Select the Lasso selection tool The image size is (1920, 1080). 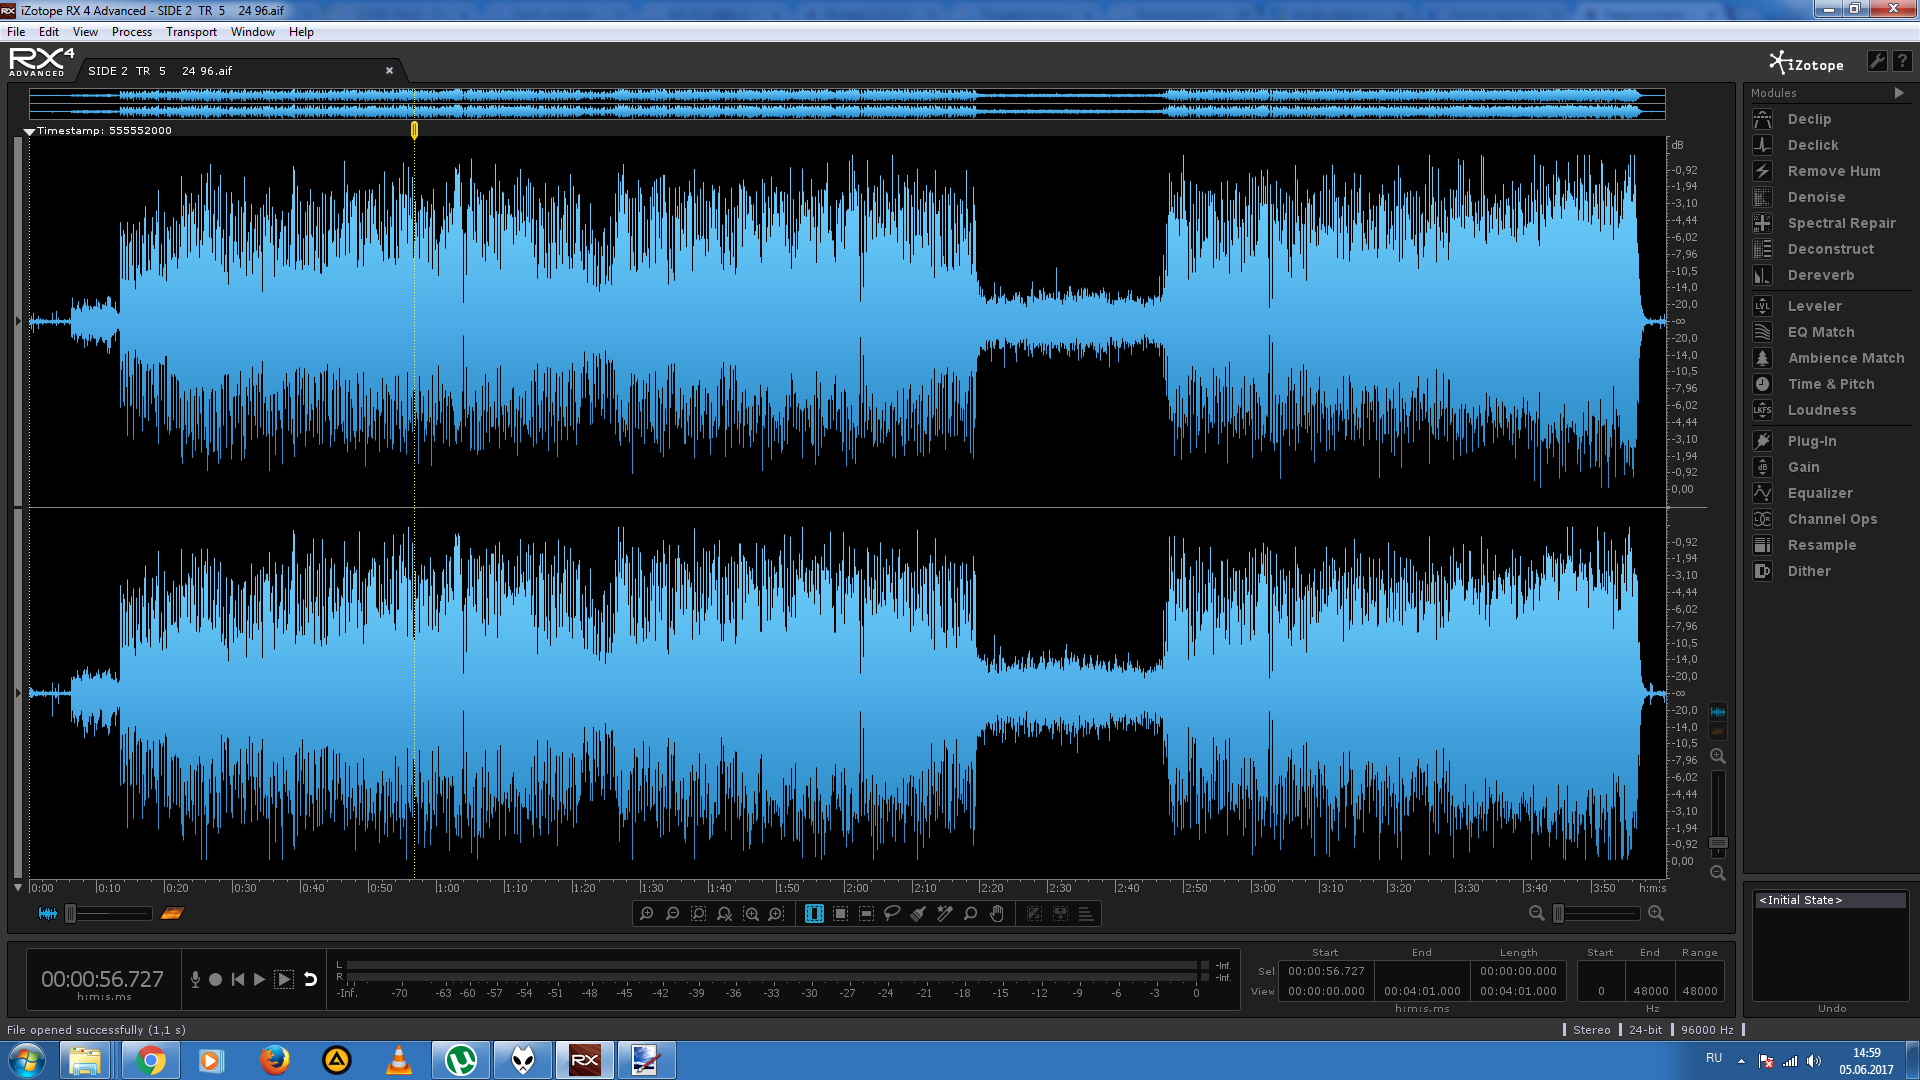(x=892, y=913)
